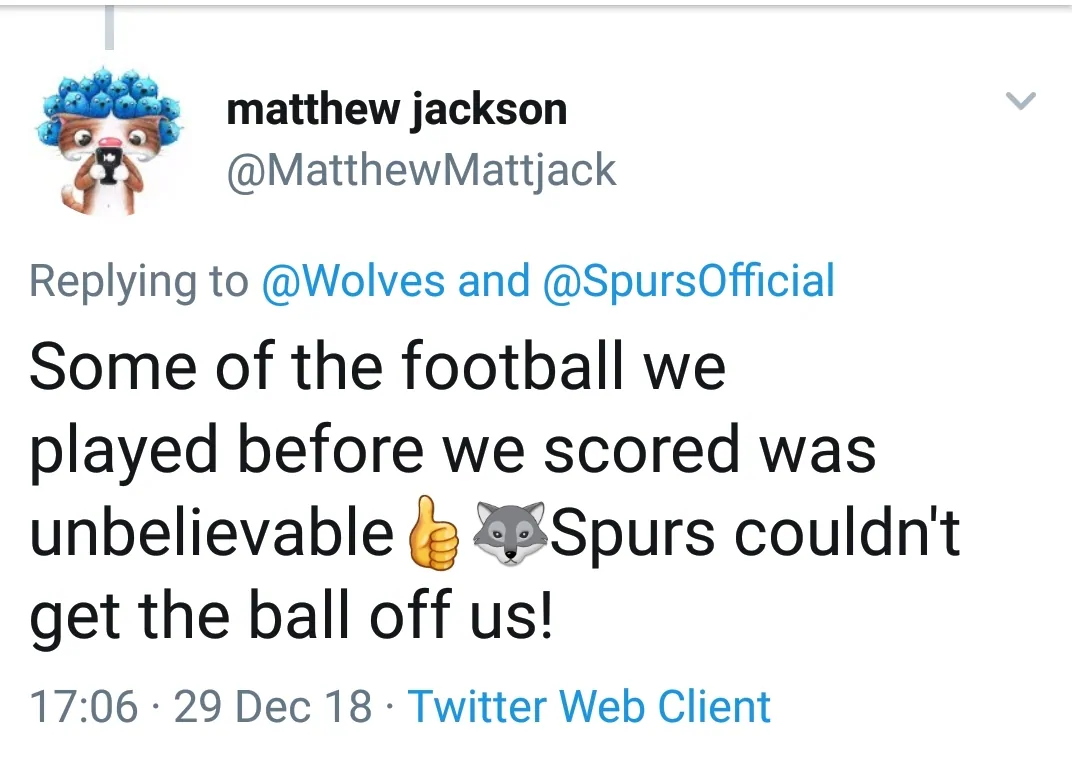Open the Twitter Web Client link
This screenshot has width=1072, height=761.
click(x=590, y=707)
